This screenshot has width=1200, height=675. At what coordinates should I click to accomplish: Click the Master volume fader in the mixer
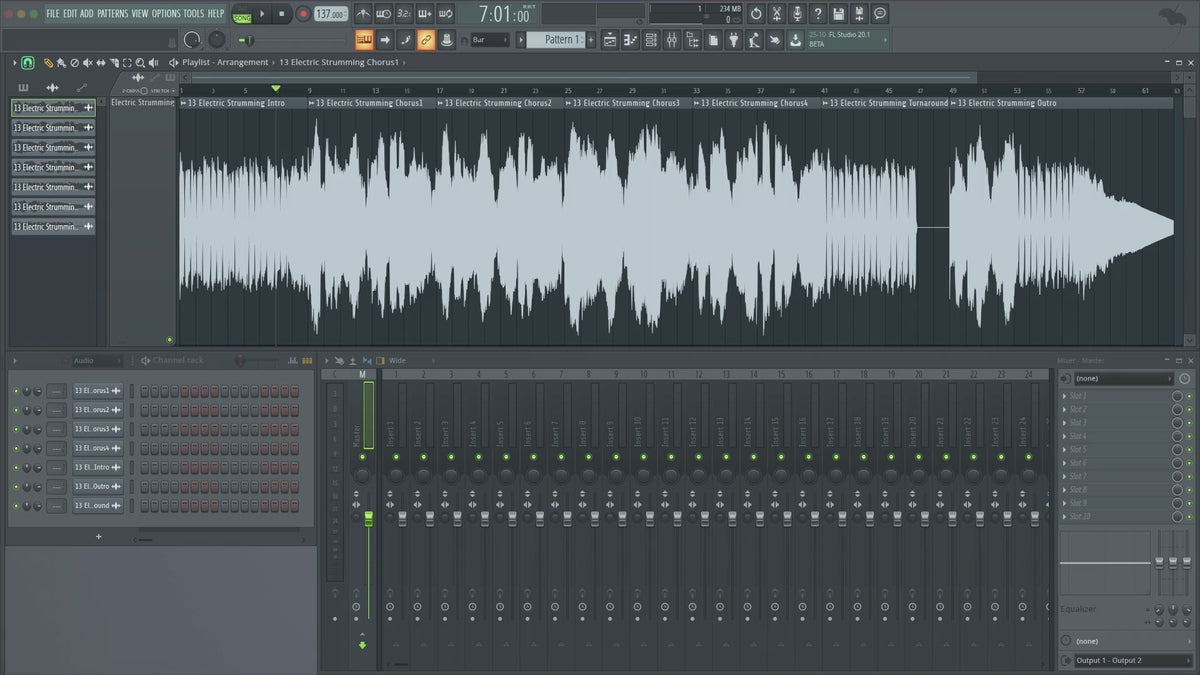pos(368,518)
